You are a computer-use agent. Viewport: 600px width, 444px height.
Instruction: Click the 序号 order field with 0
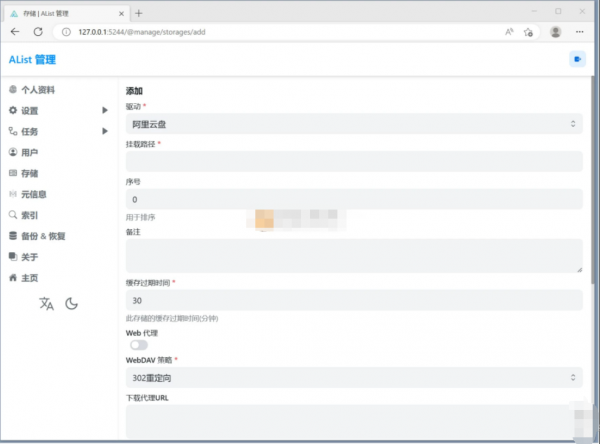pos(354,199)
